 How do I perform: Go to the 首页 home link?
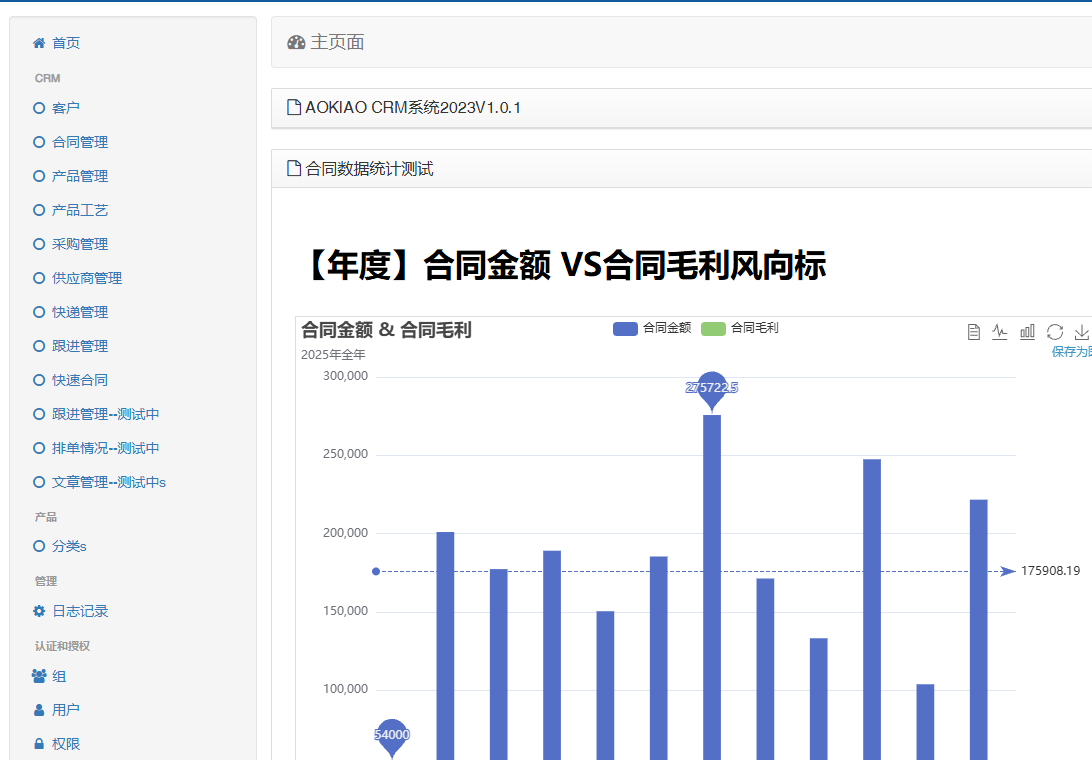click(x=56, y=43)
